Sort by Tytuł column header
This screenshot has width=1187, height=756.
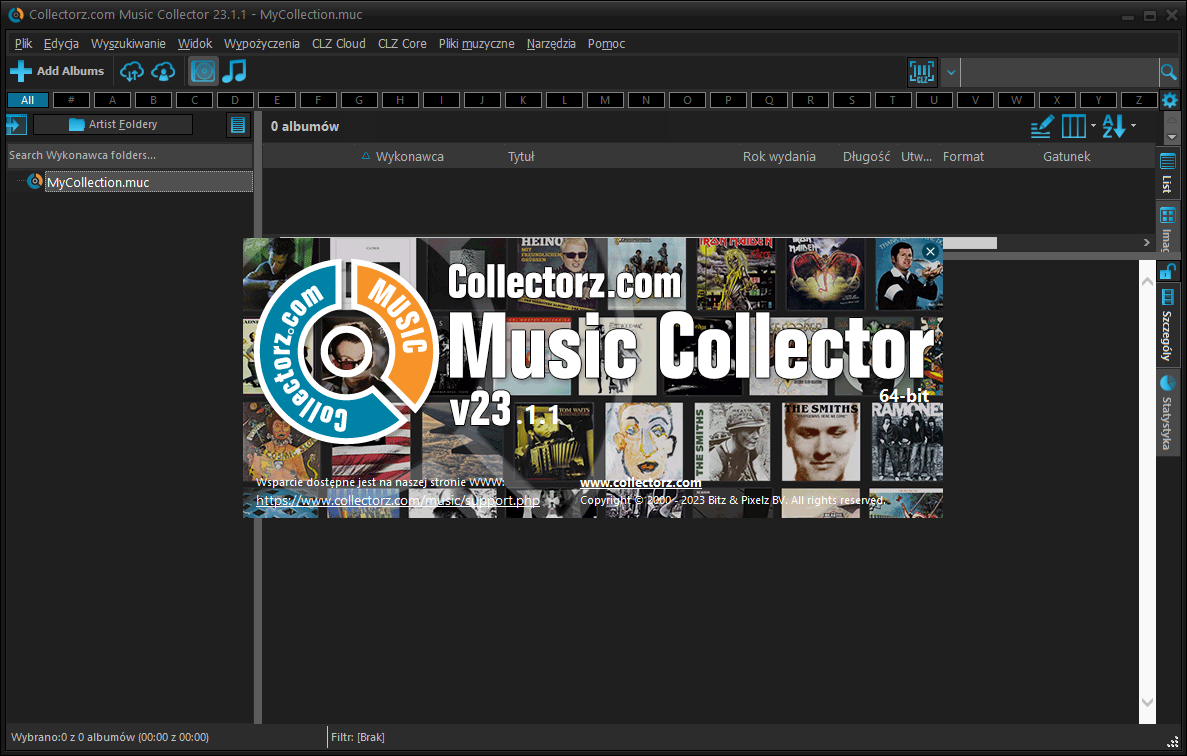(521, 157)
